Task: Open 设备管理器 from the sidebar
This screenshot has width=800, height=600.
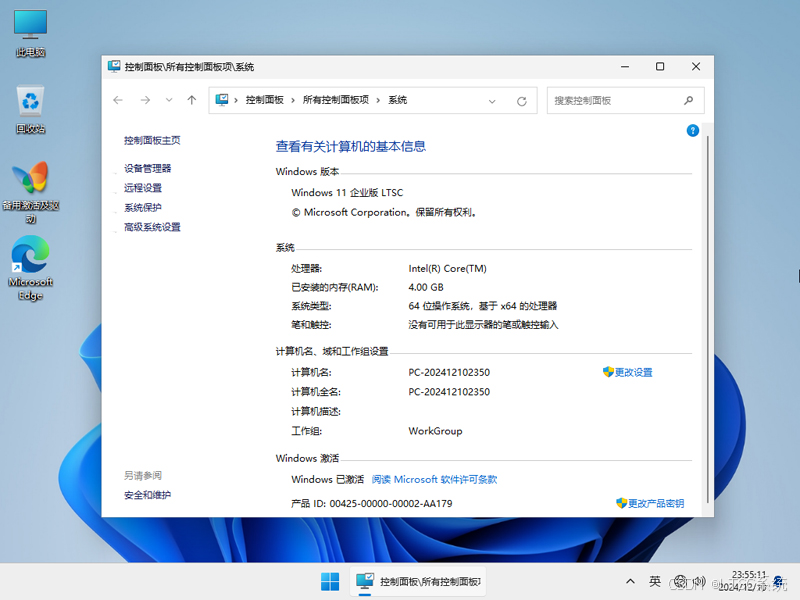Action: coord(147,168)
